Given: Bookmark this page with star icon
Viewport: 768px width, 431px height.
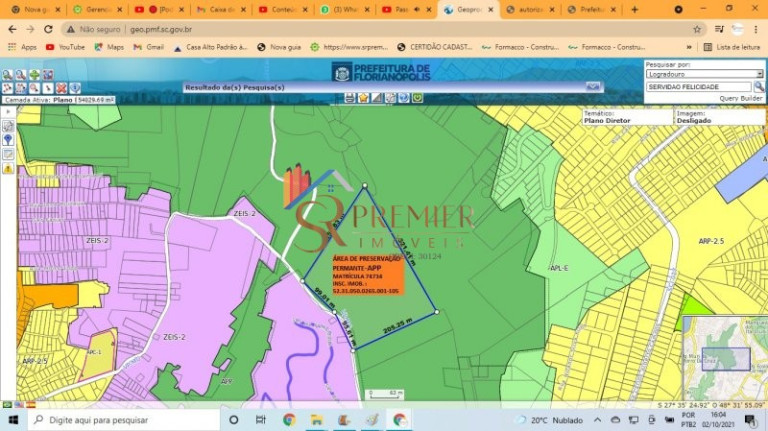Looking at the screenshot, I should (x=697, y=29).
